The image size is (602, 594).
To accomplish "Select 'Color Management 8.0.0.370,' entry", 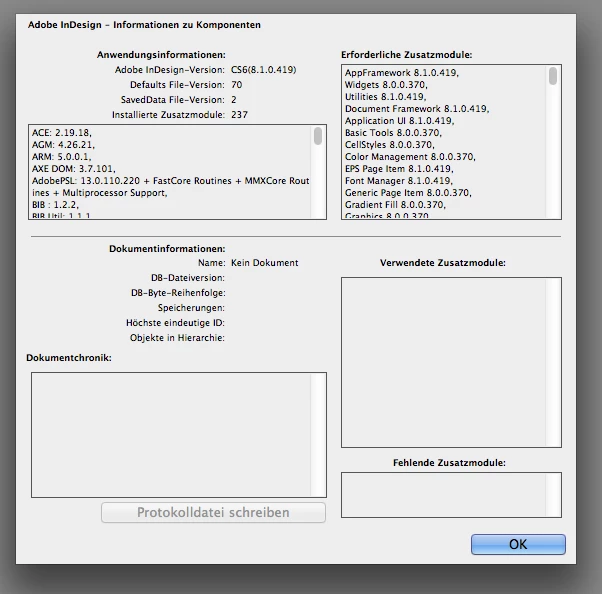I will (410, 156).
